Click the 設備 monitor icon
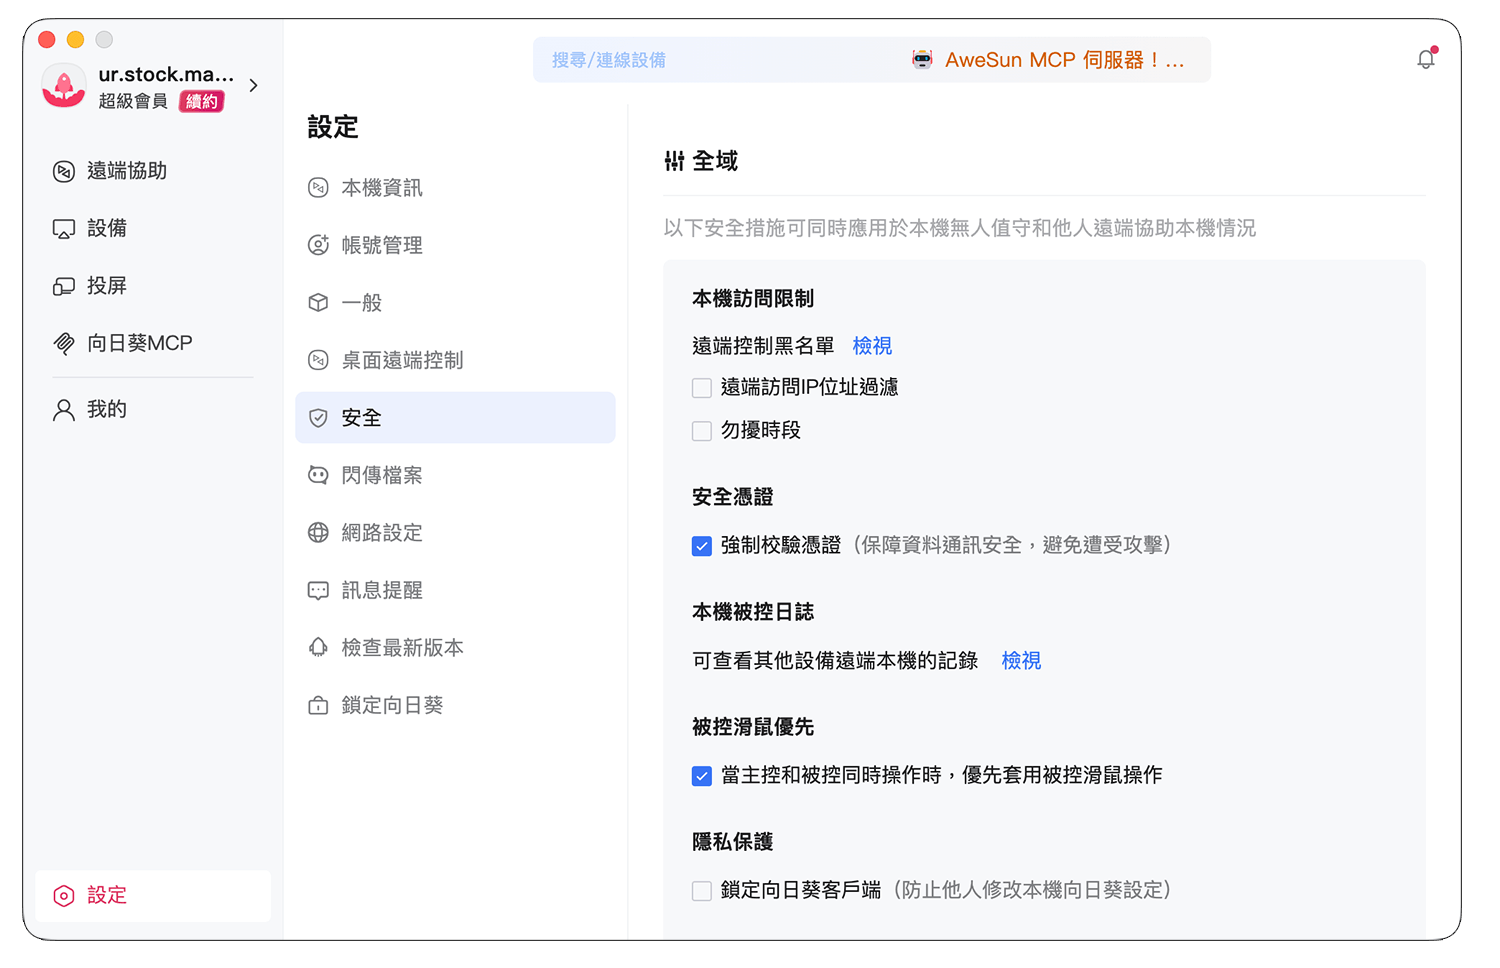 [x=64, y=229]
